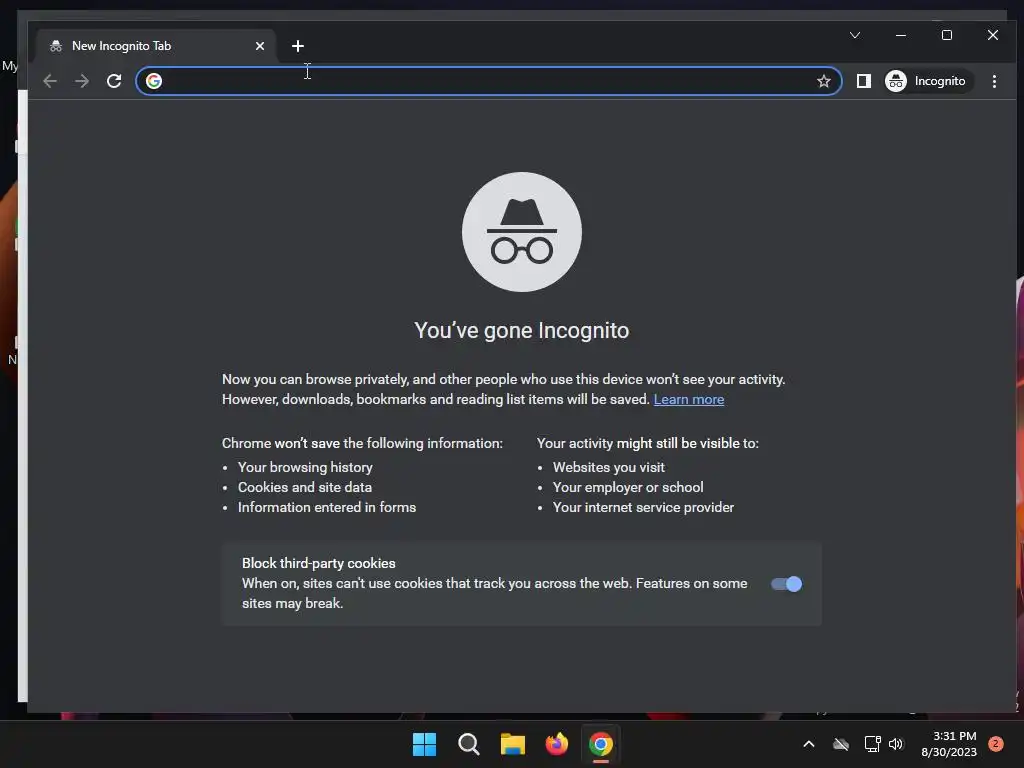Open network settings tray icon
Screen dimensions: 1024x768
(x=872, y=744)
